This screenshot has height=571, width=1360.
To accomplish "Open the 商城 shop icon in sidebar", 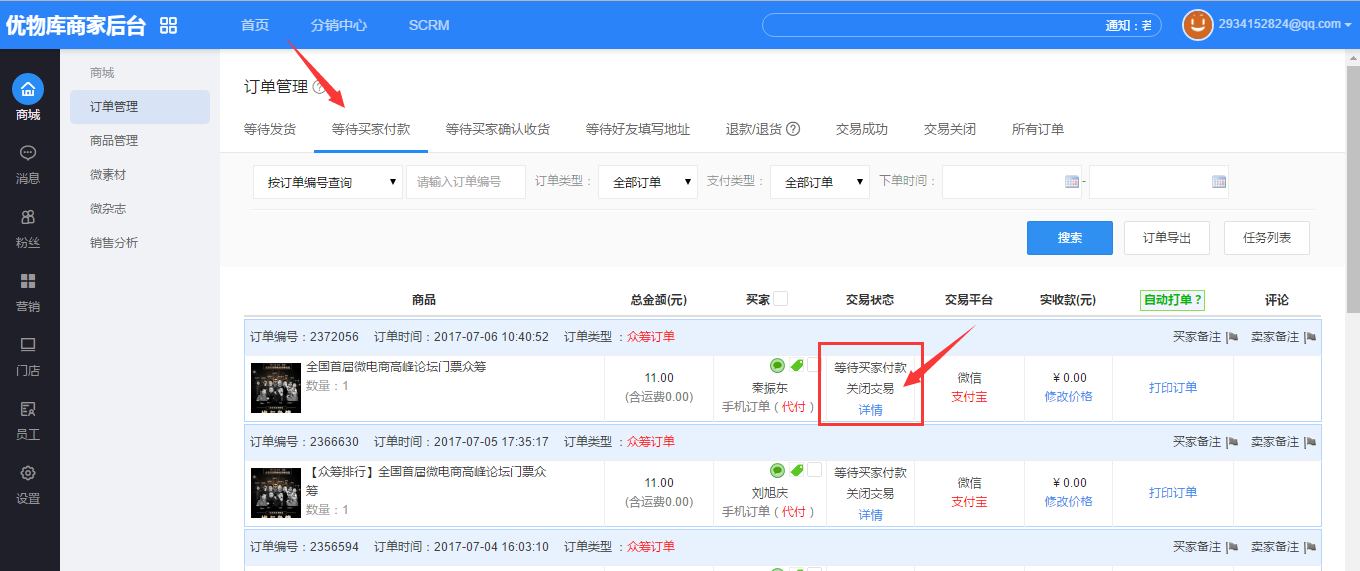I will 28,90.
